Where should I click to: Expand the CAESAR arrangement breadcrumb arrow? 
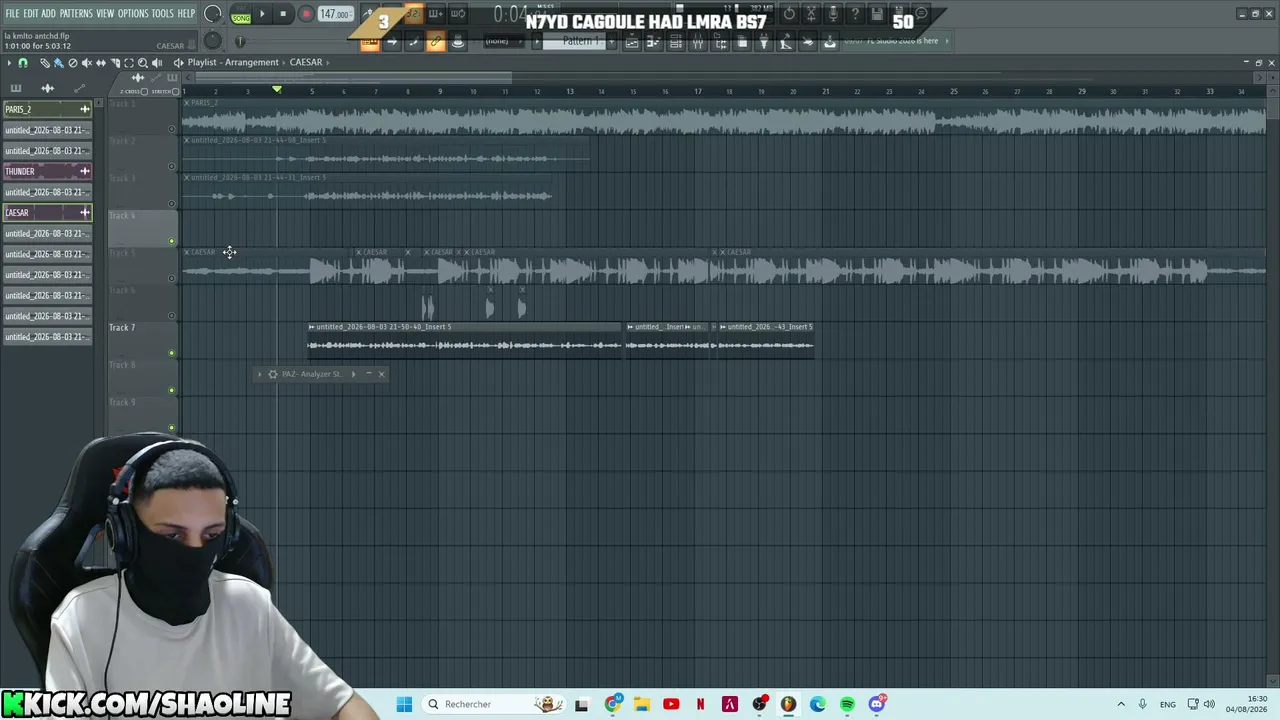point(328,62)
